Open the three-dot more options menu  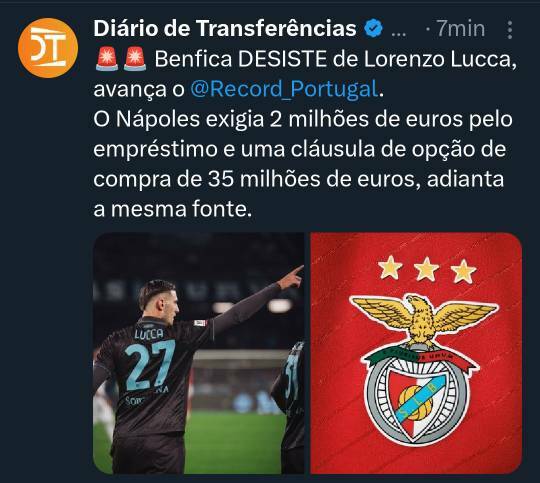tap(510, 30)
